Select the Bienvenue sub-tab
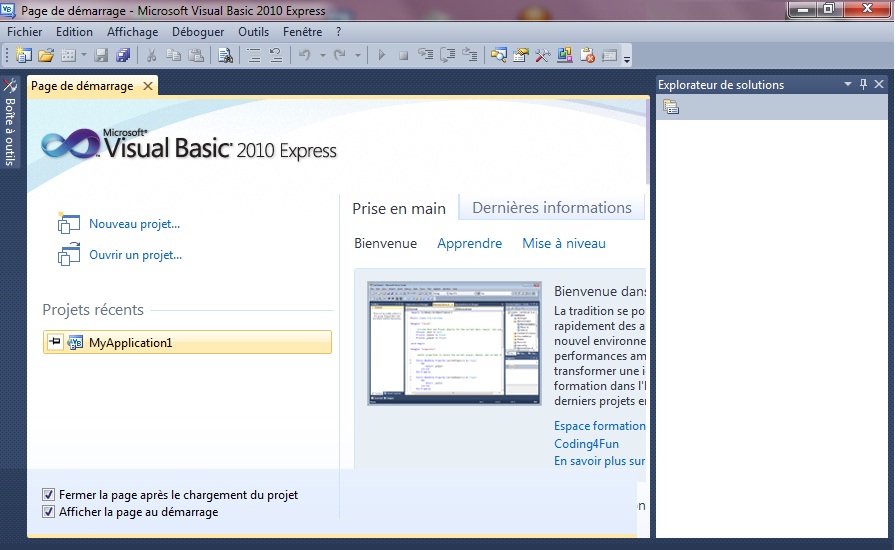The height and width of the screenshot is (550, 895). click(x=385, y=244)
